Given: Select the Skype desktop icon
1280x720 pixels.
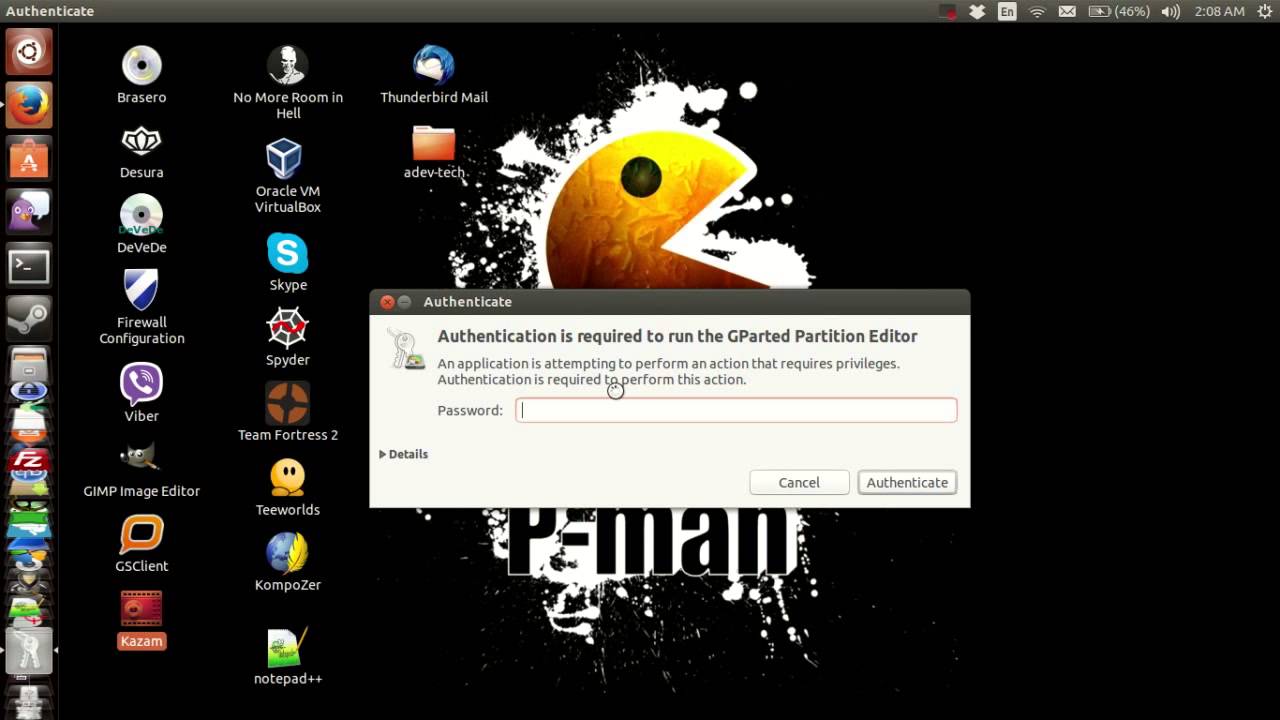Looking at the screenshot, I should coord(288,262).
